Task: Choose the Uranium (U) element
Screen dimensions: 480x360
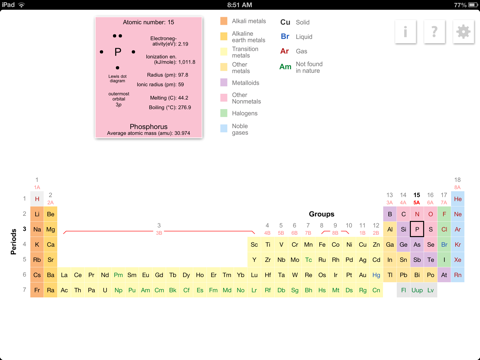Action: click(105, 290)
